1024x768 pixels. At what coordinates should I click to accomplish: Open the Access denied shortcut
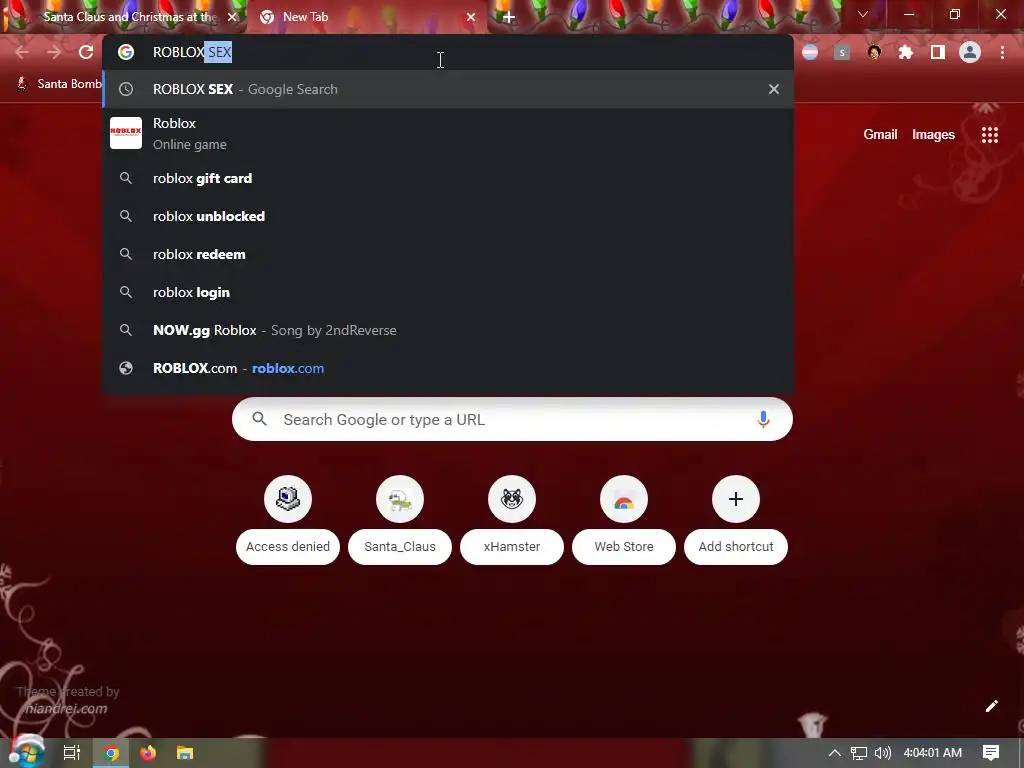[x=288, y=520]
